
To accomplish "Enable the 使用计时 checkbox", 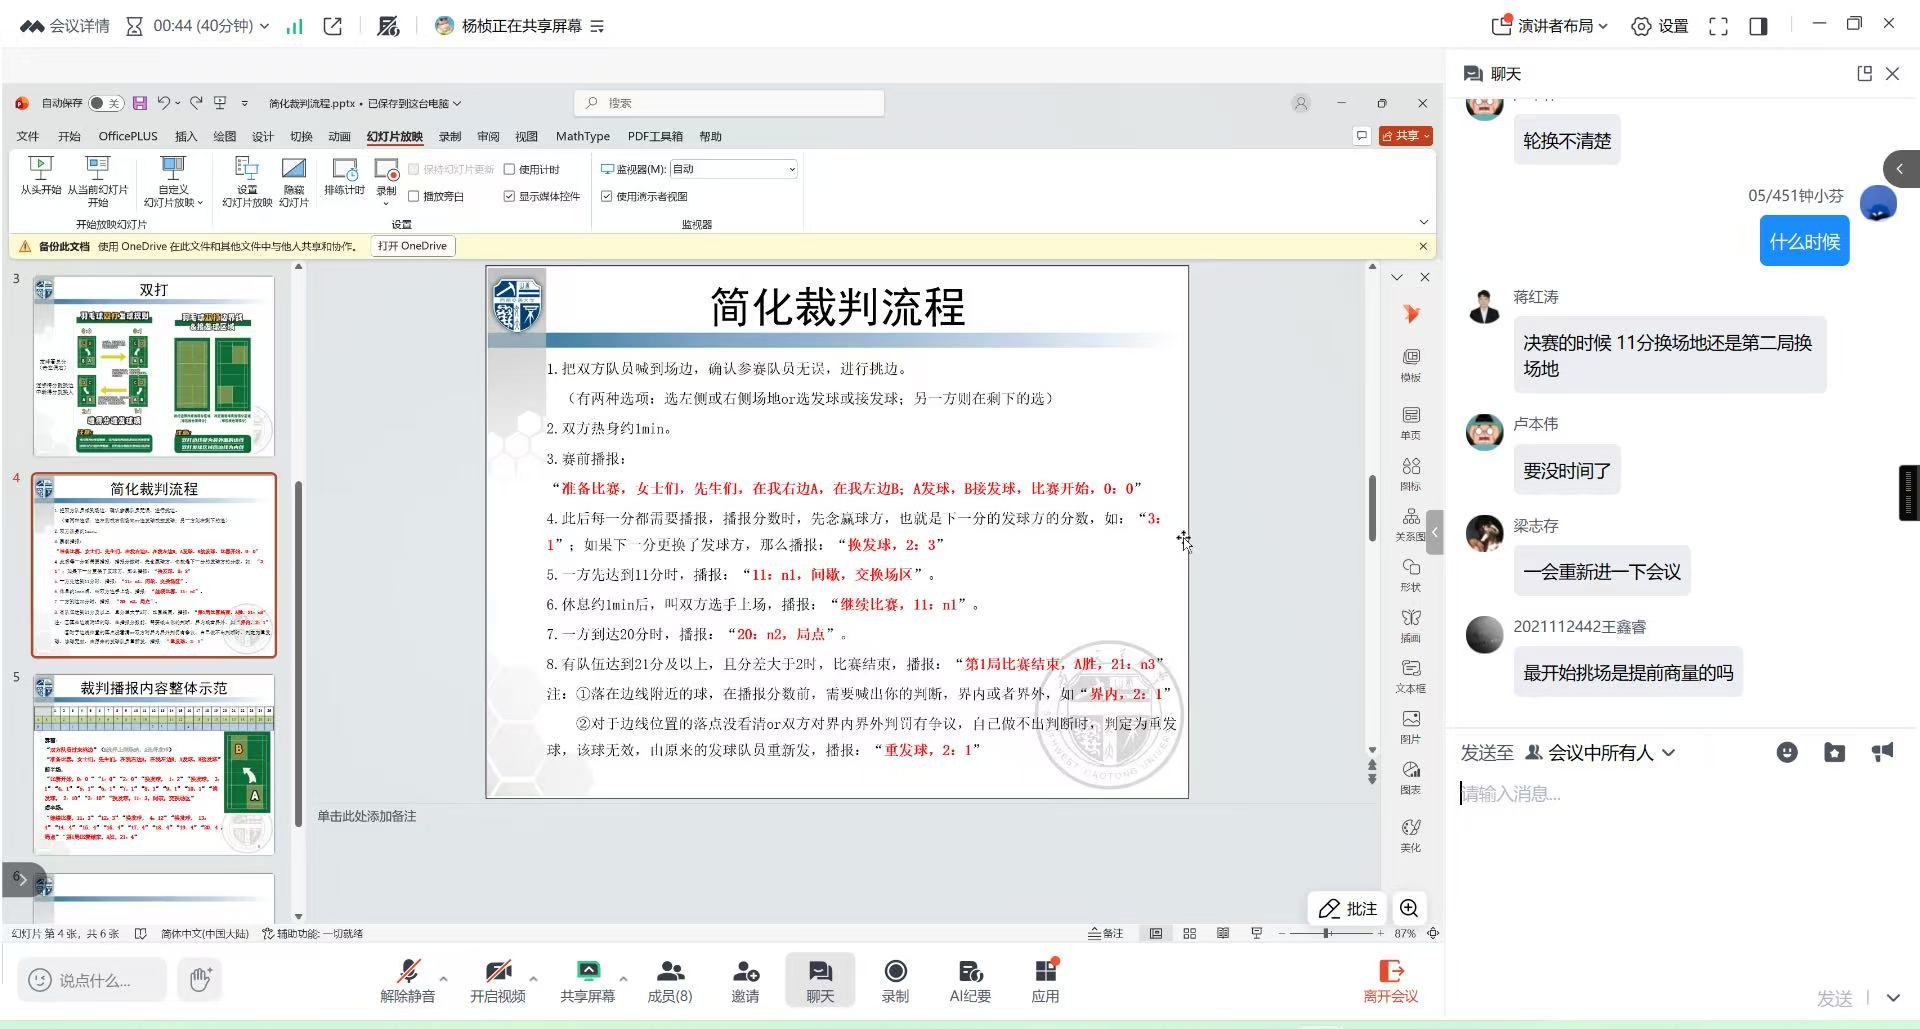I will click(510, 169).
